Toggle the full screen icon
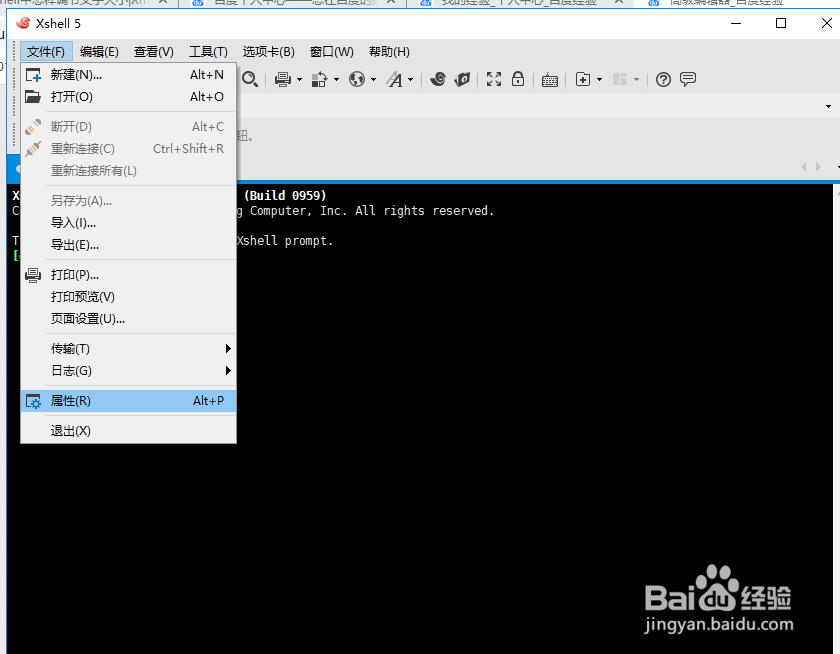840x654 pixels. pos(494,80)
